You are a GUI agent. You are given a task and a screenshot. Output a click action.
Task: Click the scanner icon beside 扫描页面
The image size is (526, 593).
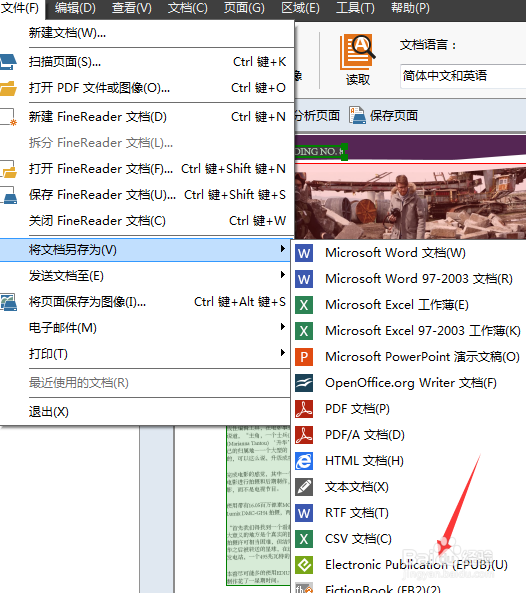8,62
